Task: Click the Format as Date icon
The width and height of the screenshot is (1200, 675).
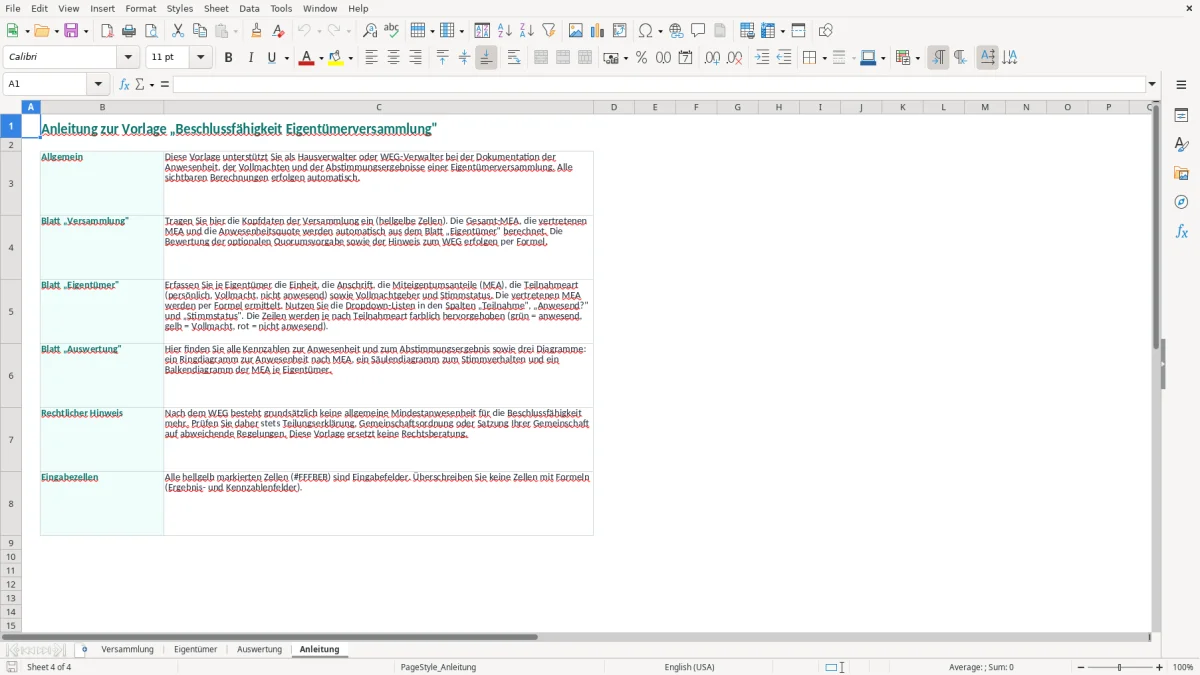Action: [x=685, y=58]
